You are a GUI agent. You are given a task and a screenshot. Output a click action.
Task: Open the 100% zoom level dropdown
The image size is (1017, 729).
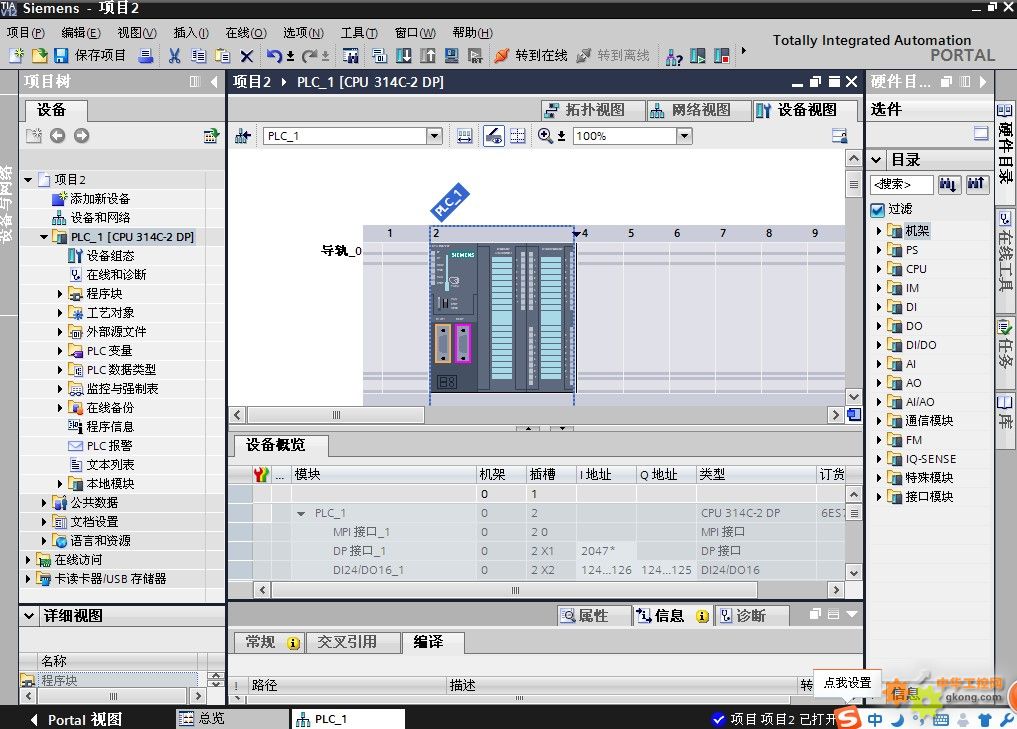pos(684,136)
